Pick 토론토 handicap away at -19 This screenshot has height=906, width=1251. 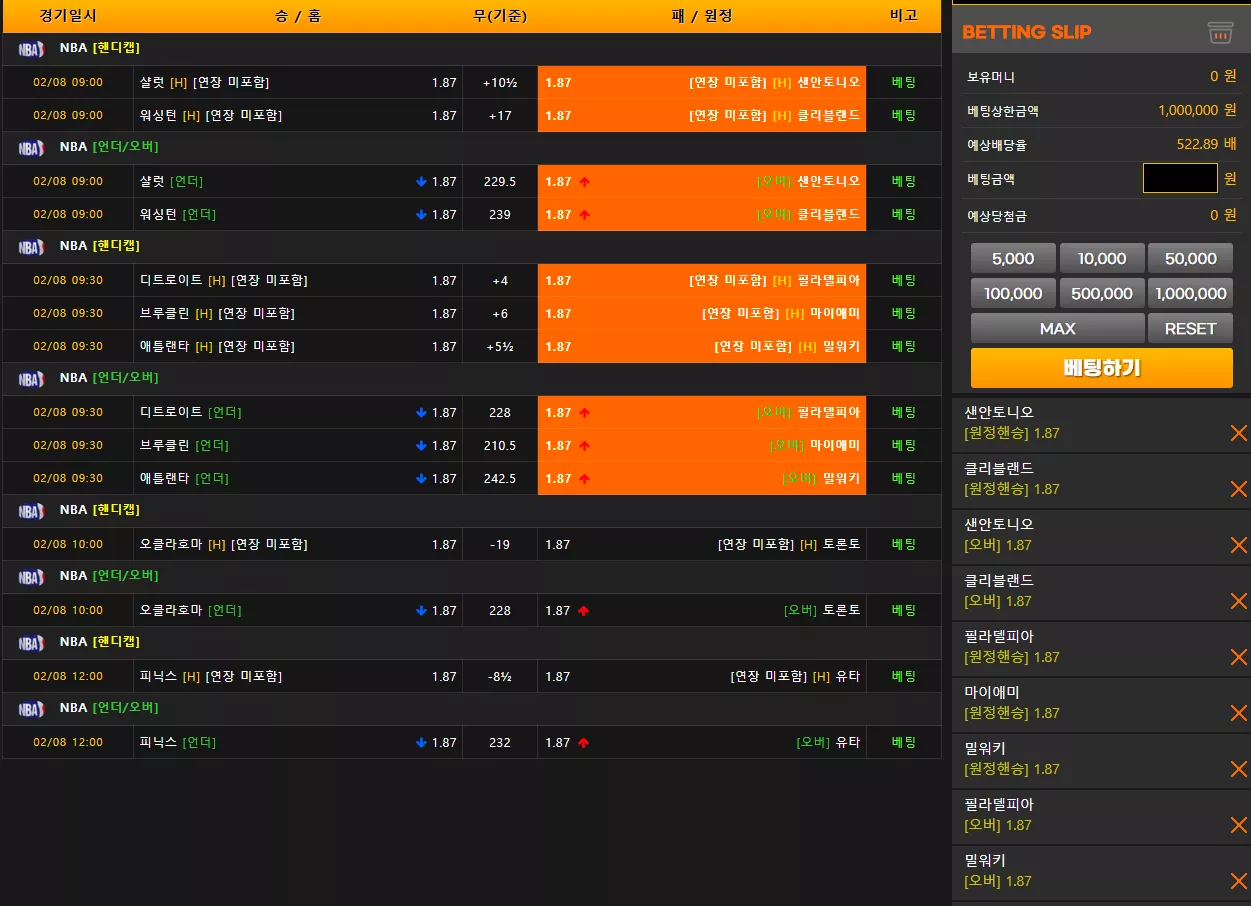click(702, 545)
